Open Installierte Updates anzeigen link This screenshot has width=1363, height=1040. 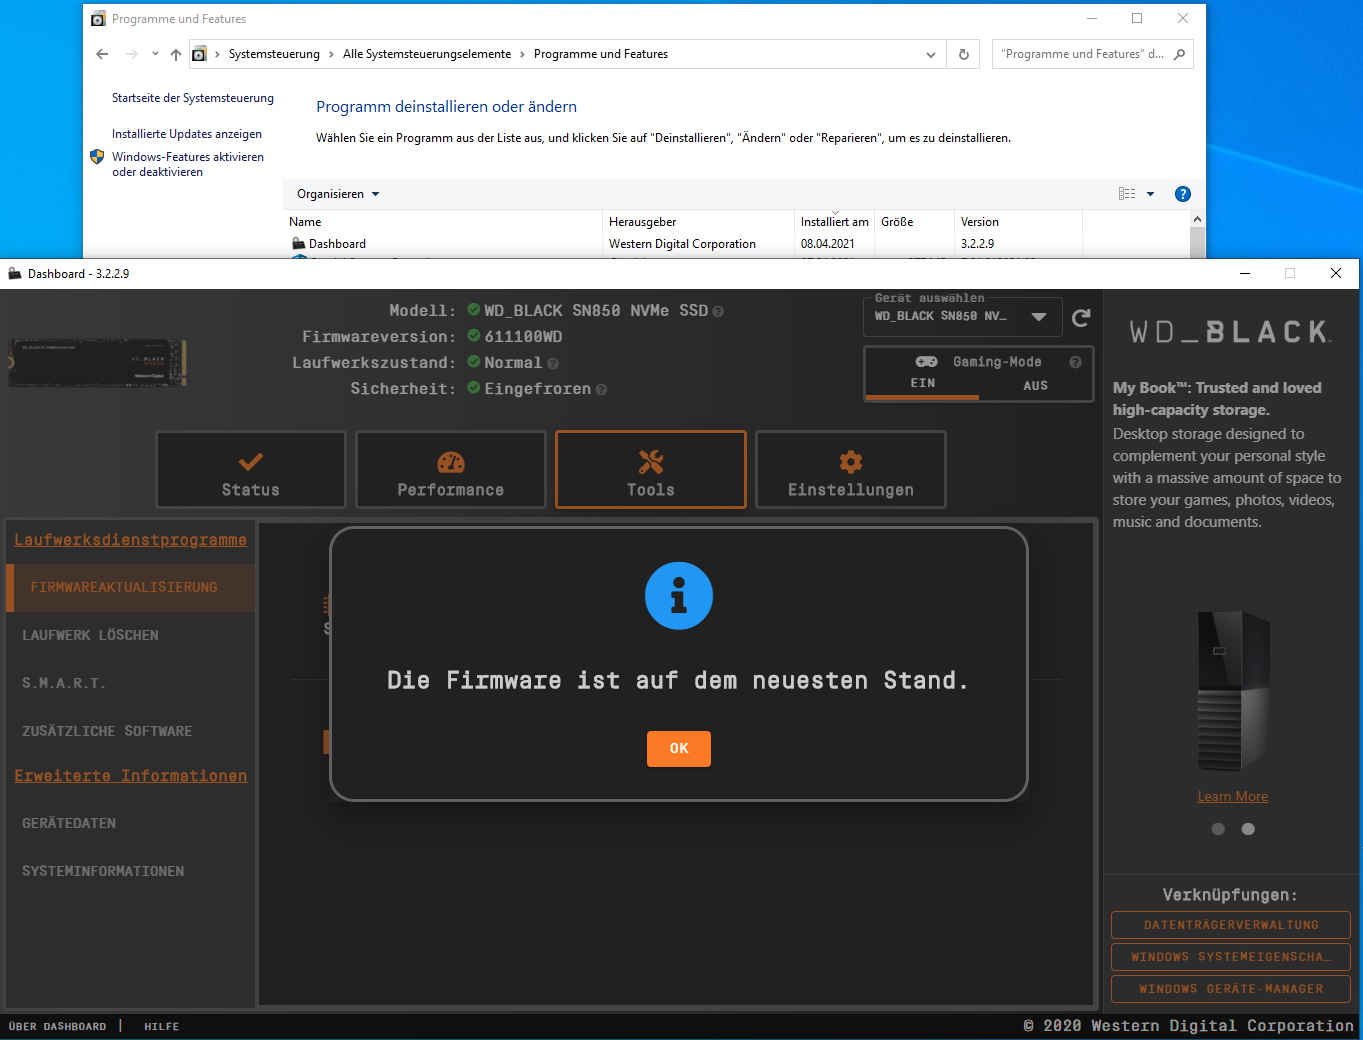point(187,134)
